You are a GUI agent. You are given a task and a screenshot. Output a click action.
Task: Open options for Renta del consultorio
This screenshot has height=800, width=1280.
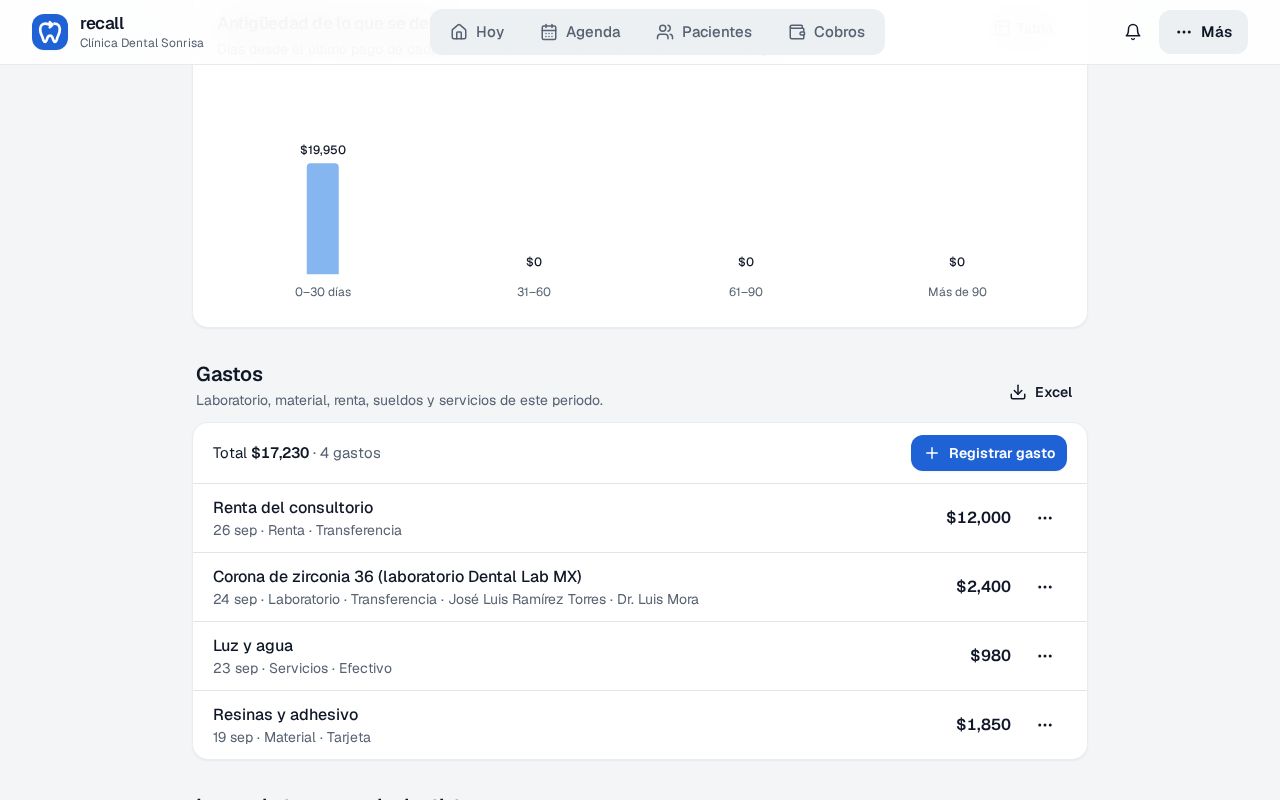tap(1045, 518)
